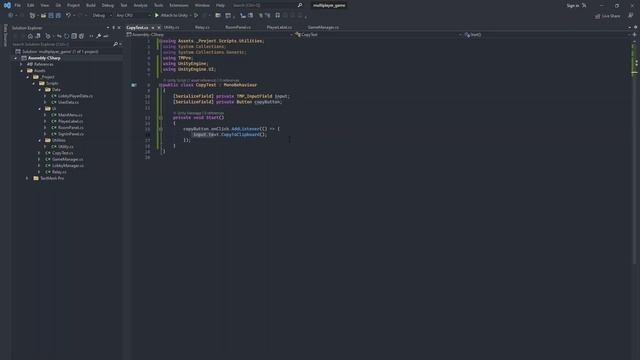The image size is (640, 360).
Task: Open the Edit menu
Action: pos(31,5)
